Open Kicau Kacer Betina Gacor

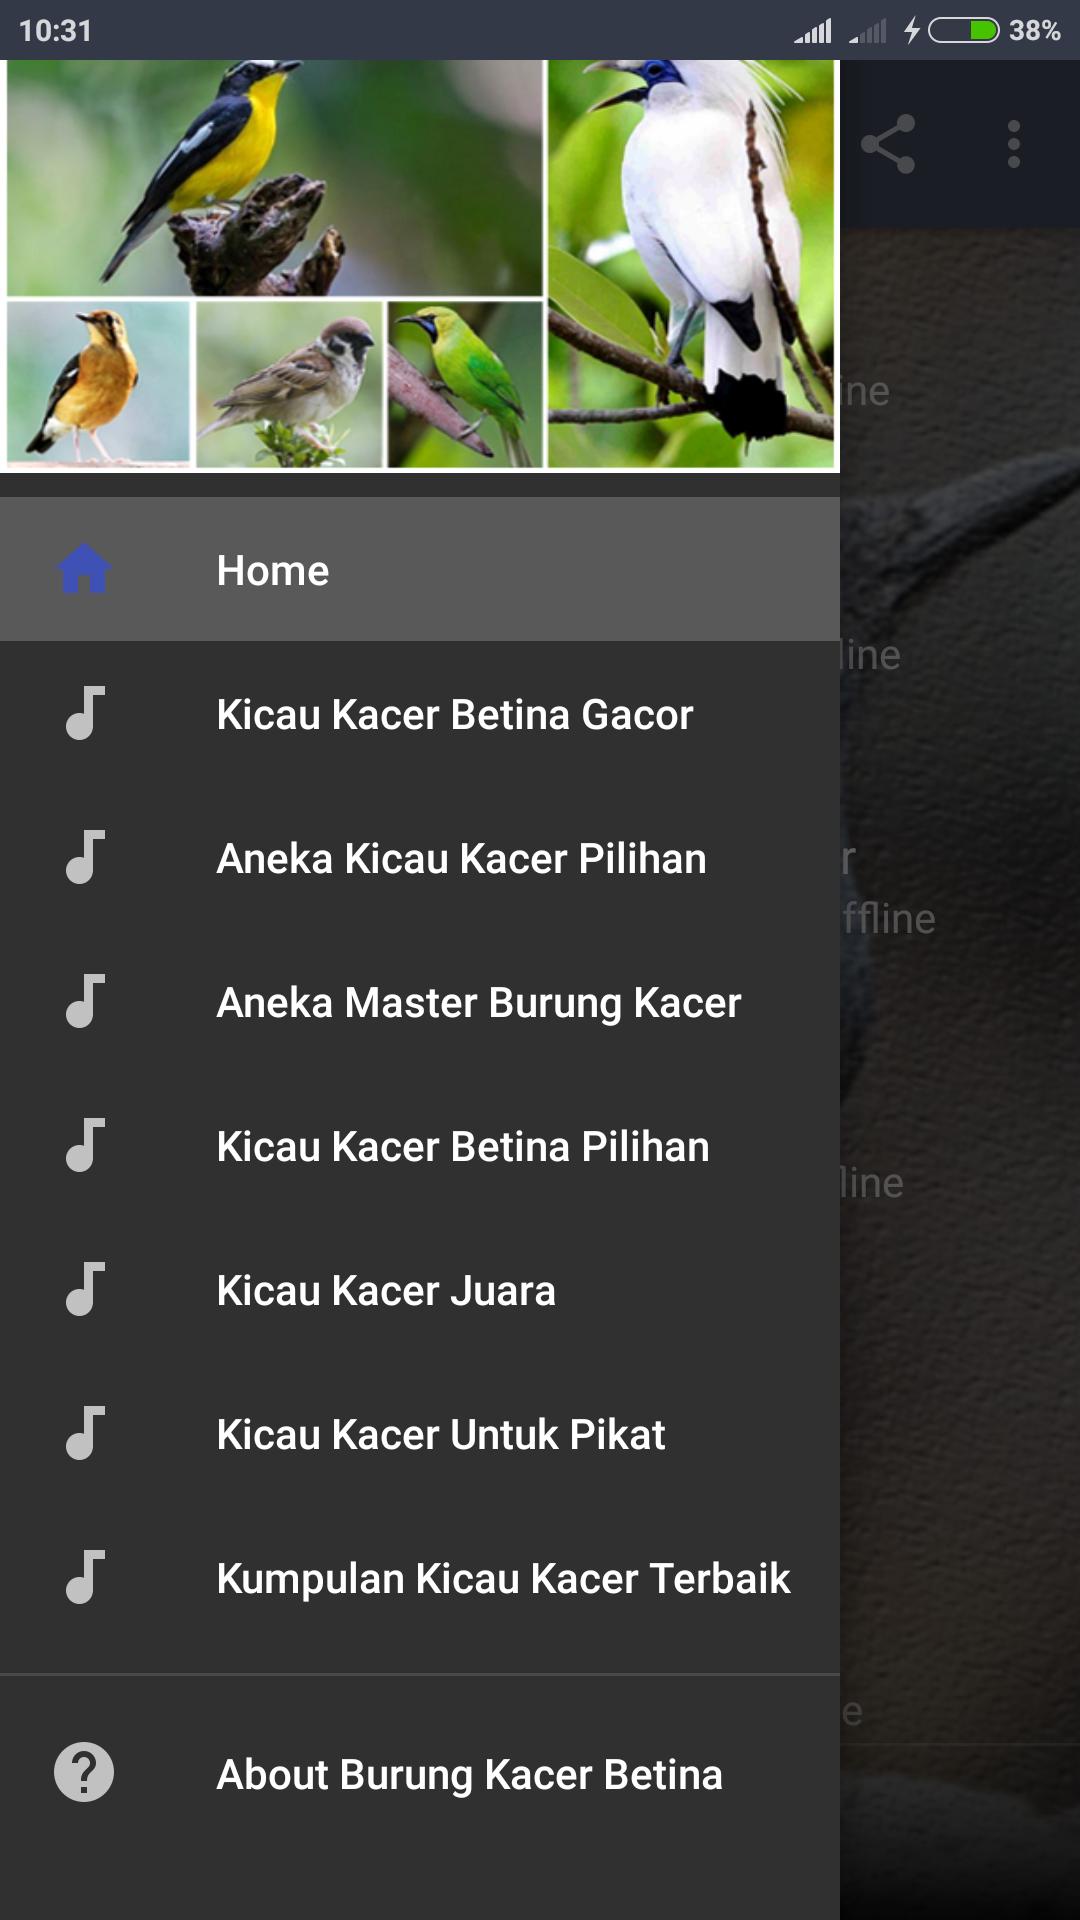(x=420, y=713)
